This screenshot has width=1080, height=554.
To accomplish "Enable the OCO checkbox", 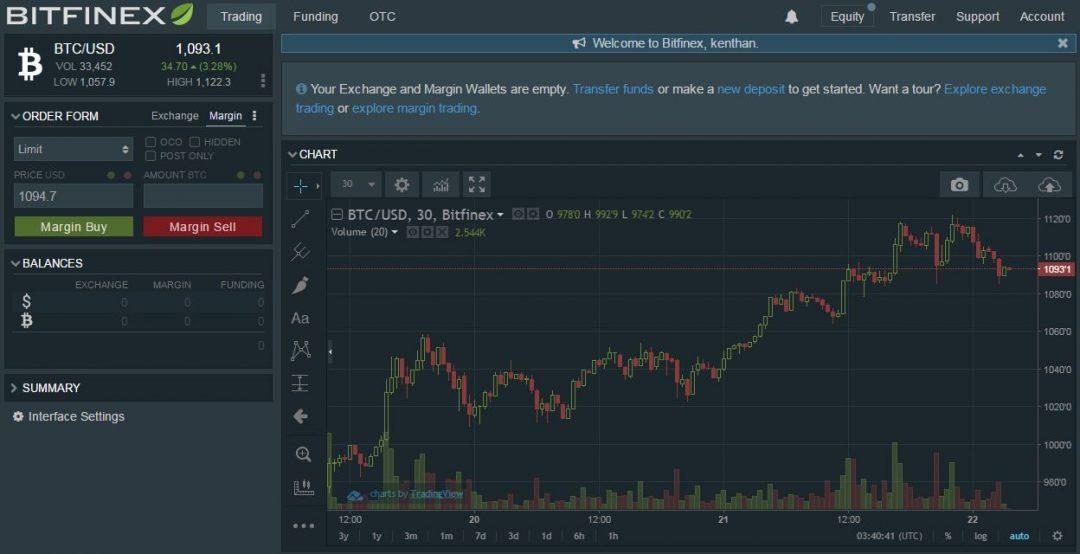I will coord(150,142).
